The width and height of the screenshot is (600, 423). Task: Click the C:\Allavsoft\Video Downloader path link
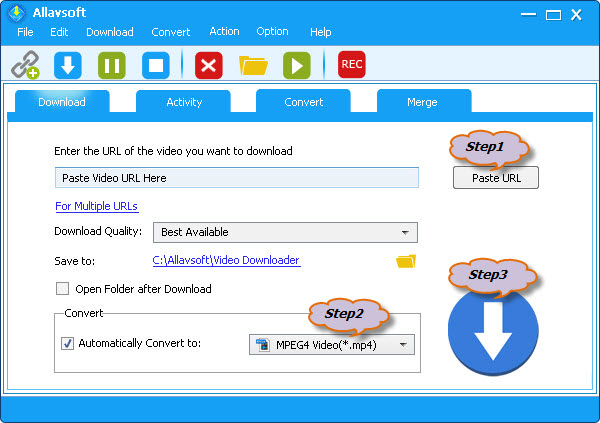[226, 260]
